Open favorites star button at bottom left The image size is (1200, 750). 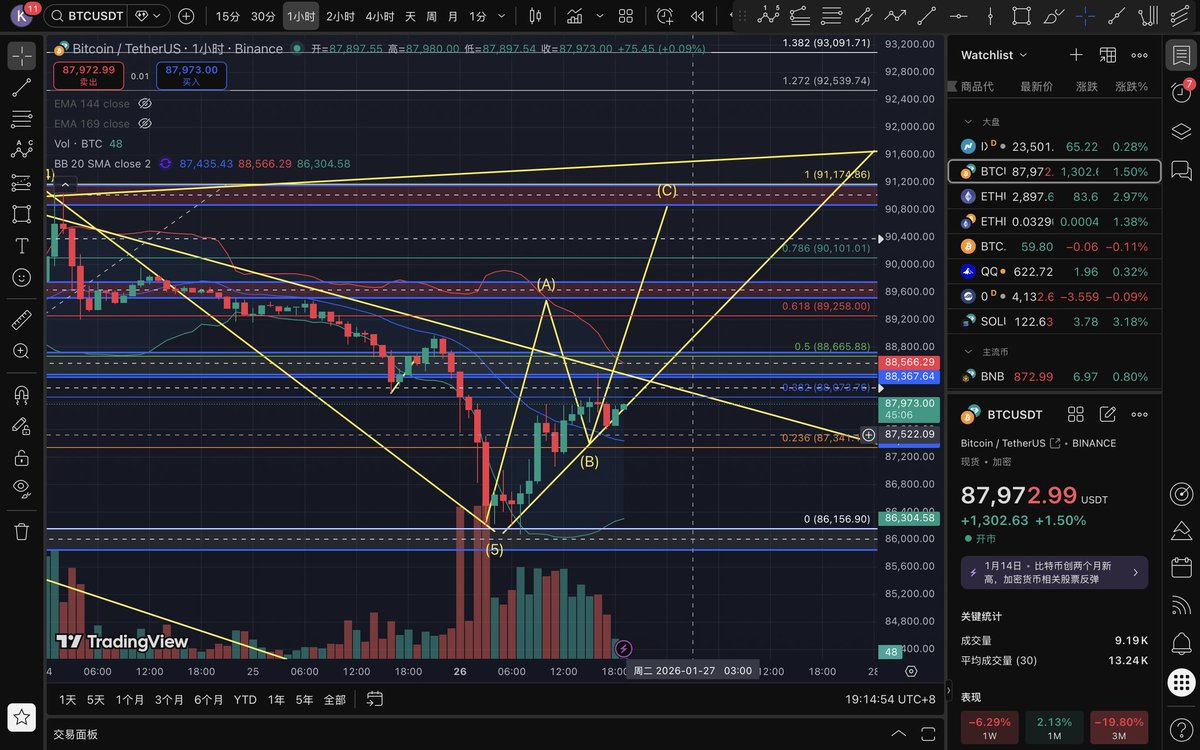(23, 716)
